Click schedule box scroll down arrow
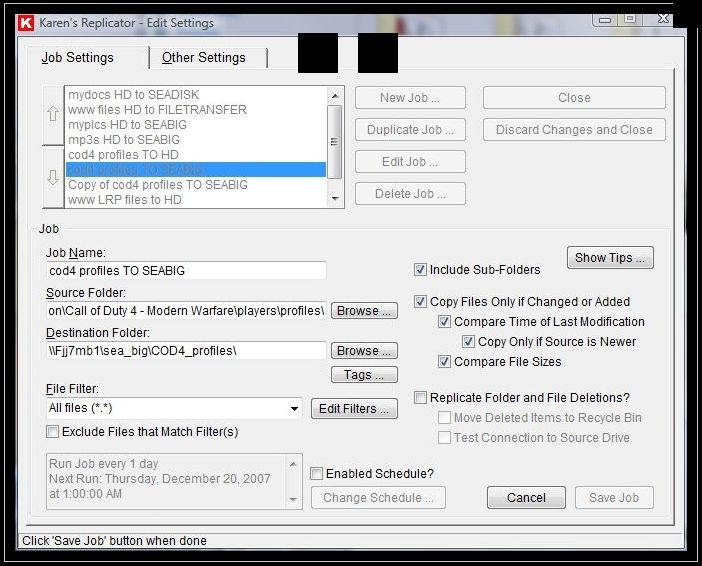702x566 pixels. tap(293, 499)
